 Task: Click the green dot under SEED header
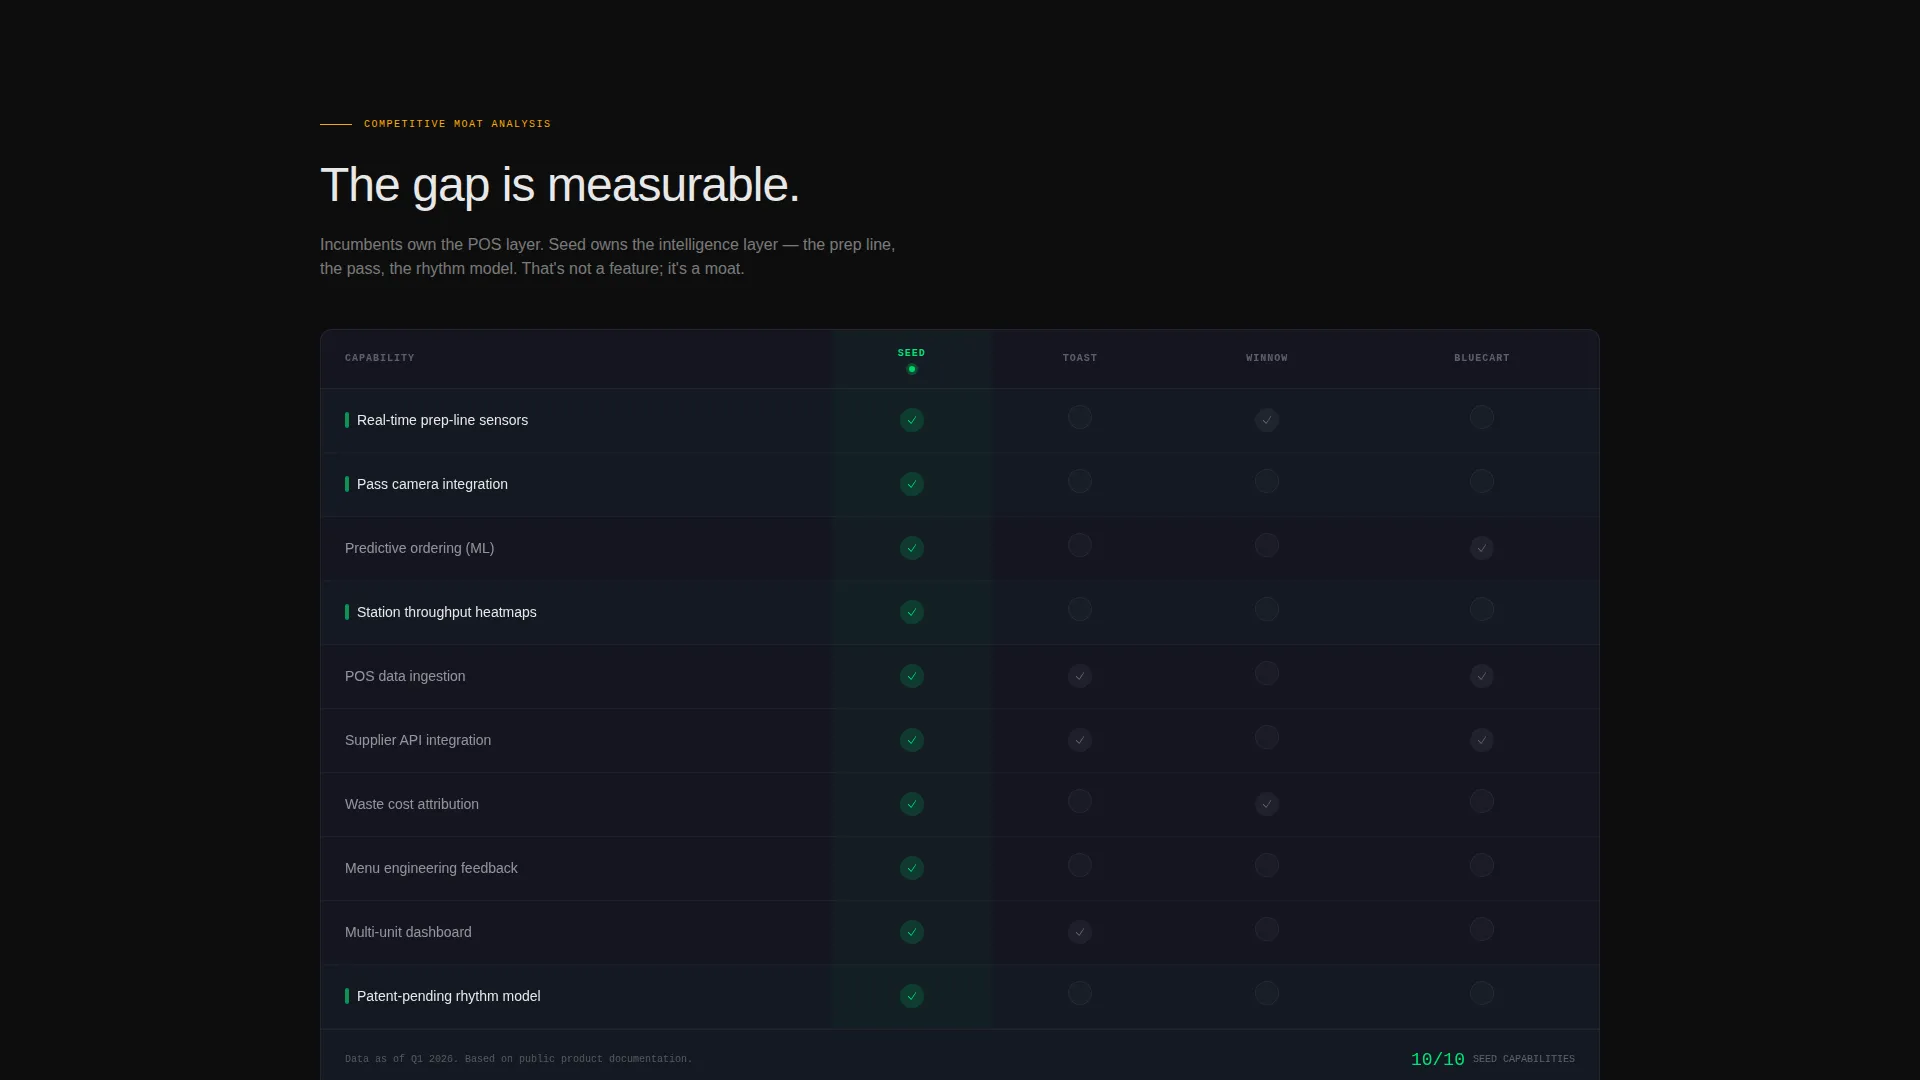click(911, 369)
